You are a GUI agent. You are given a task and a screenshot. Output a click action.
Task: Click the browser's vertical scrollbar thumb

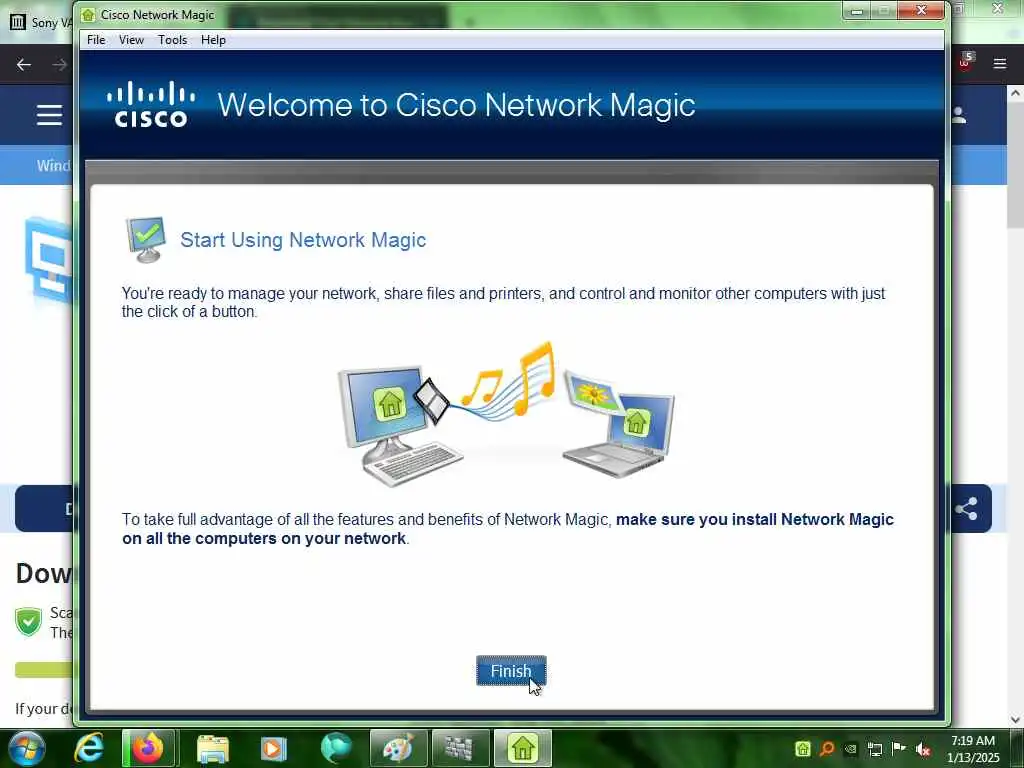(x=1015, y=164)
